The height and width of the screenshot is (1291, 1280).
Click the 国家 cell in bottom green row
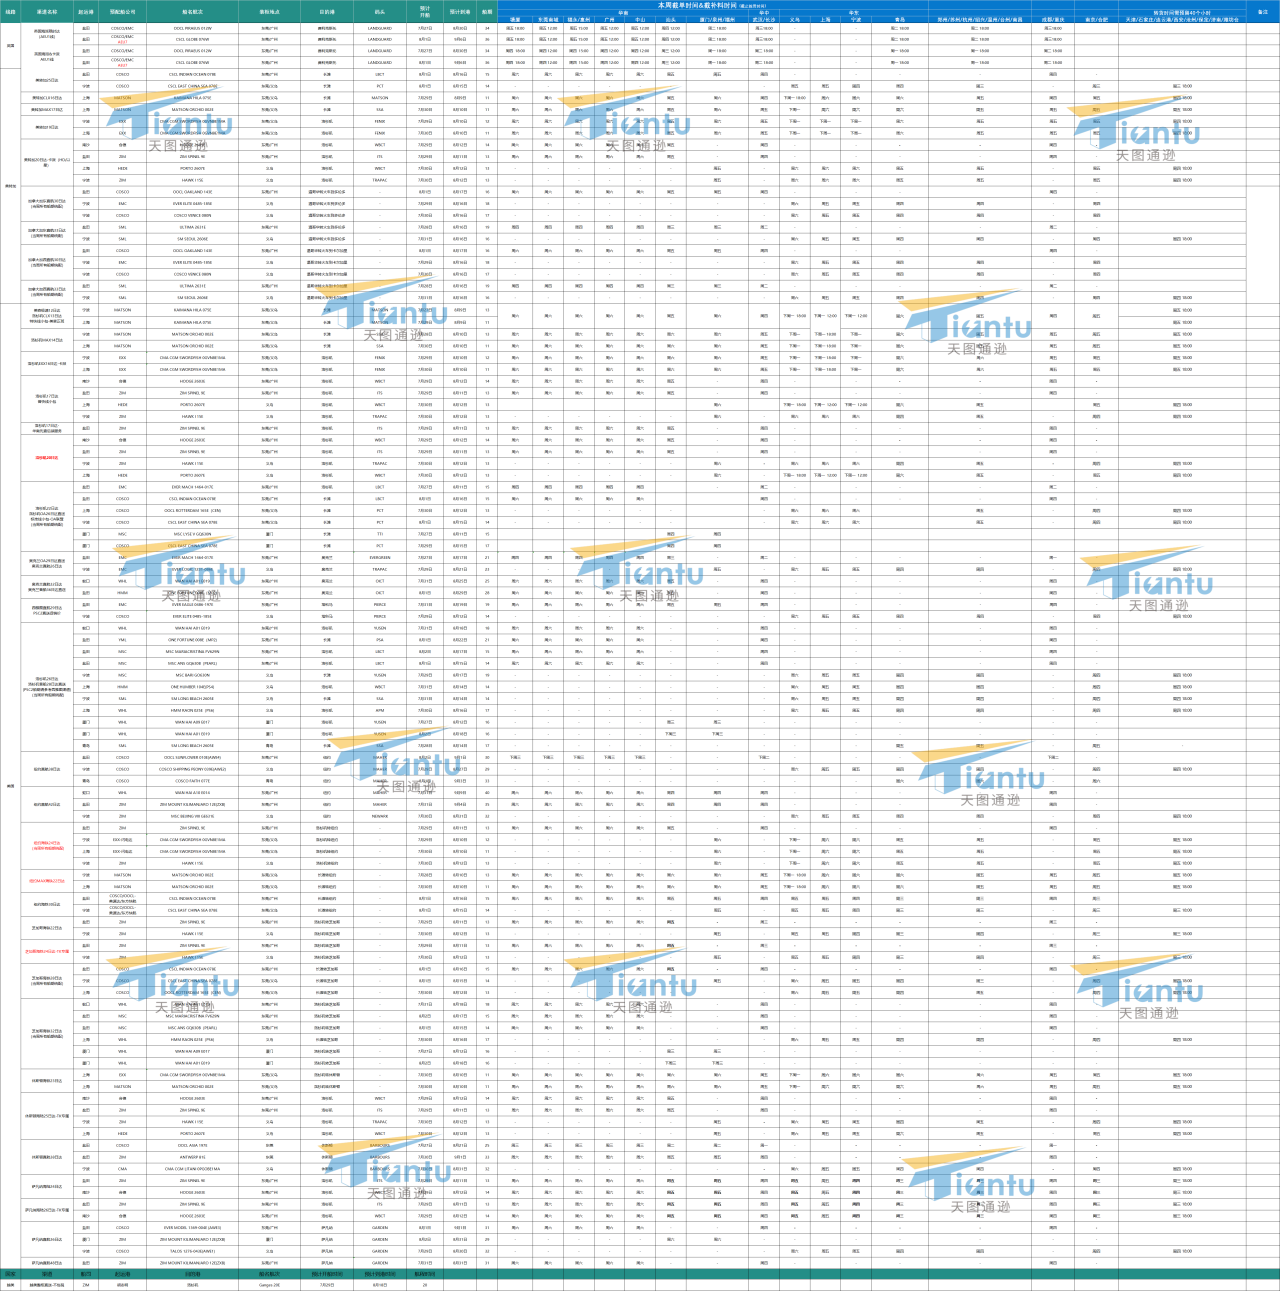coord(11,1274)
